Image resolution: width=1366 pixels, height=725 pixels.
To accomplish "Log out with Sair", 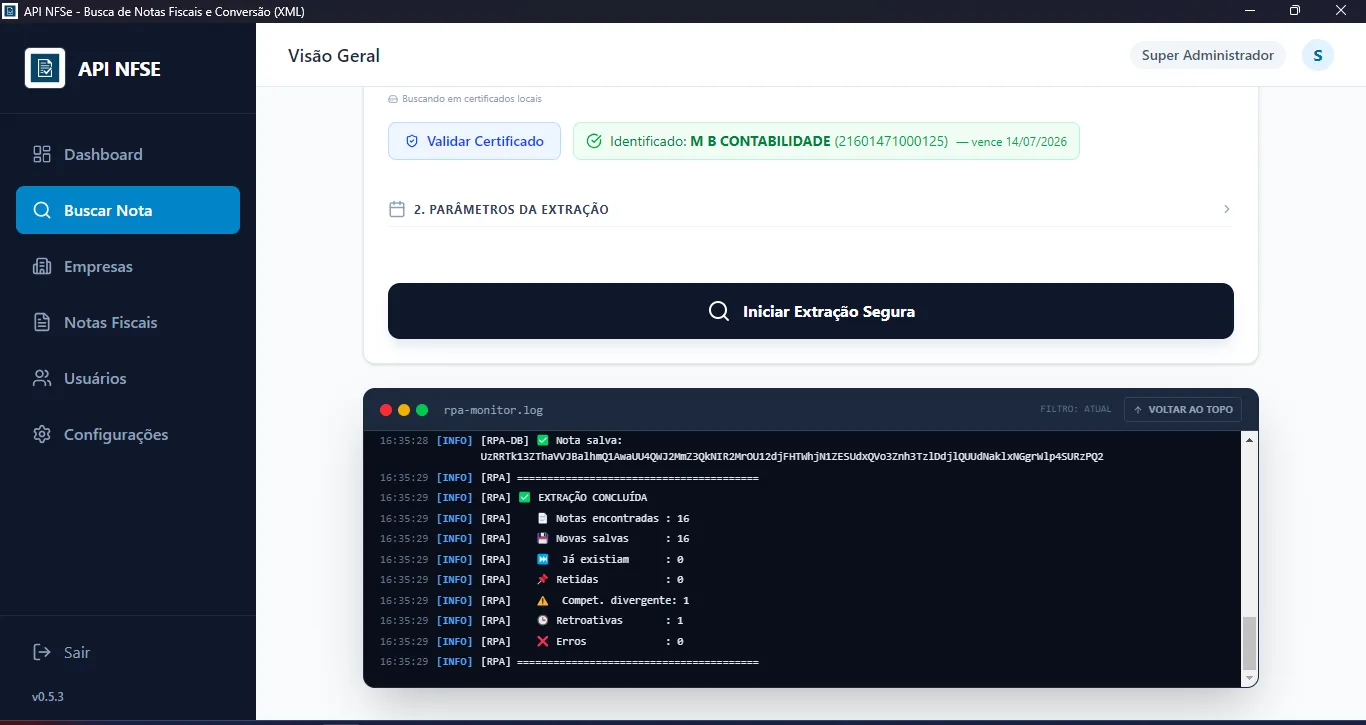I will [62, 652].
